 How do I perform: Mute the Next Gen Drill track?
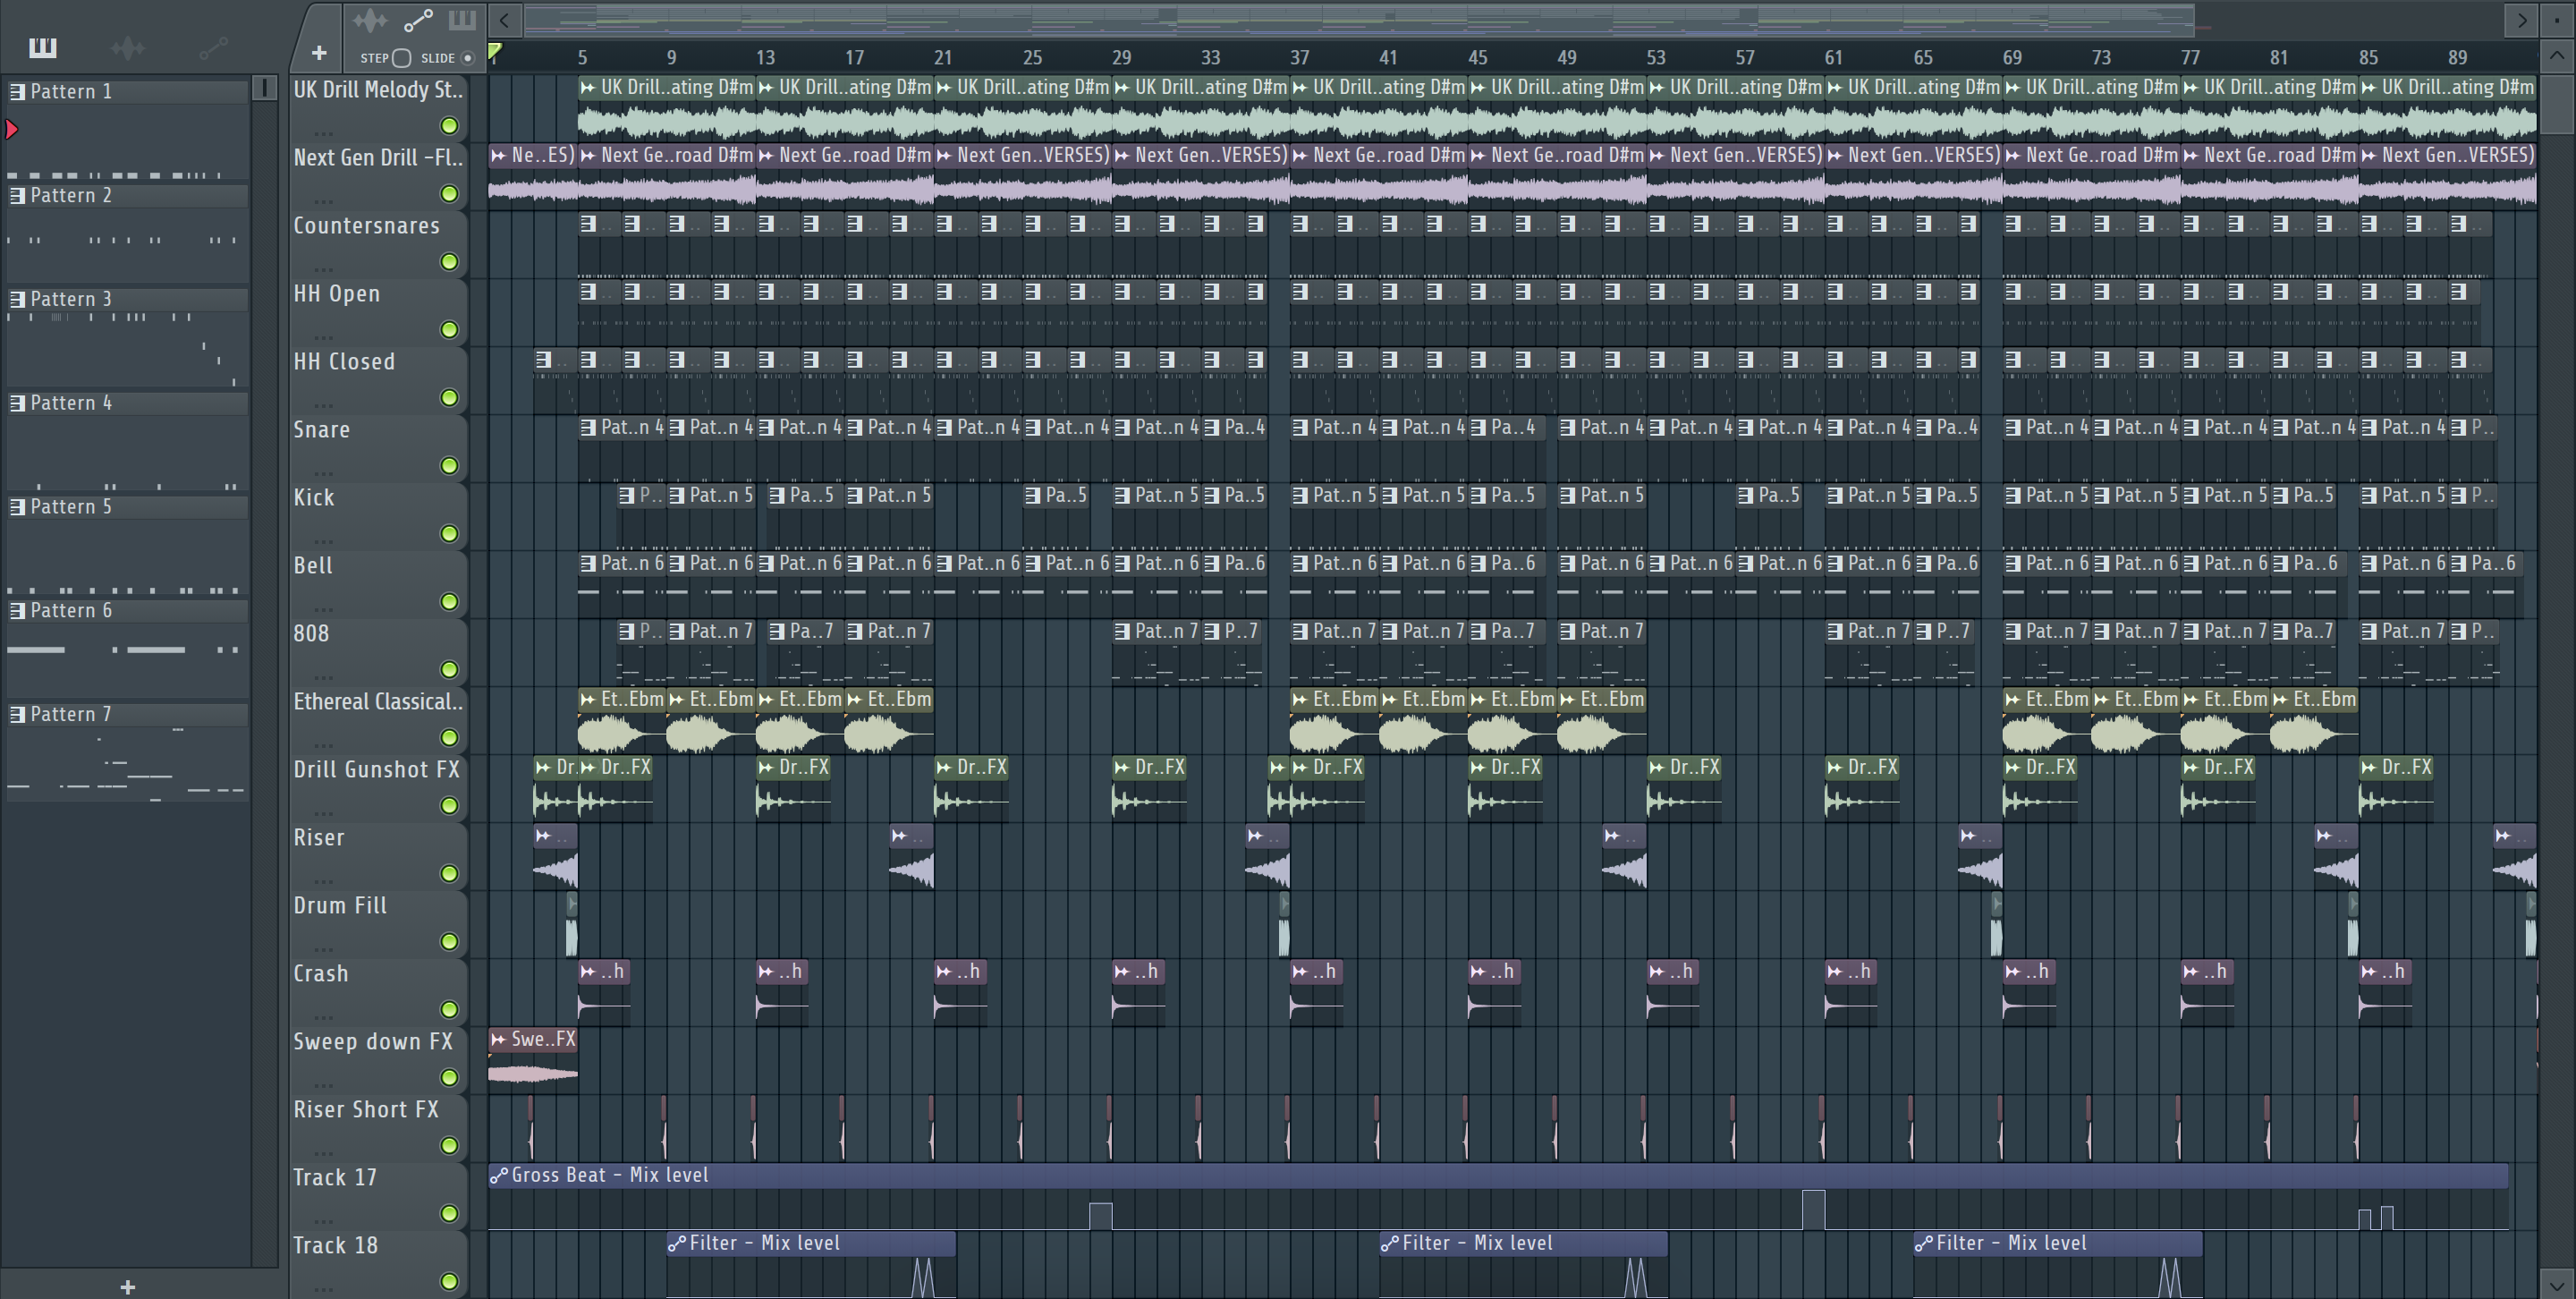449,194
